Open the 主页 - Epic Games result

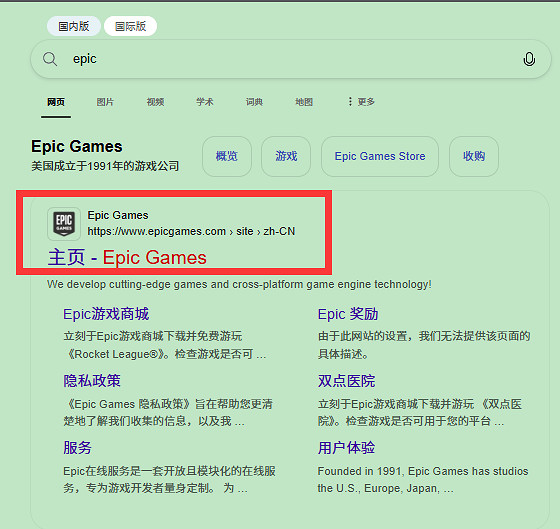(127, 258)
